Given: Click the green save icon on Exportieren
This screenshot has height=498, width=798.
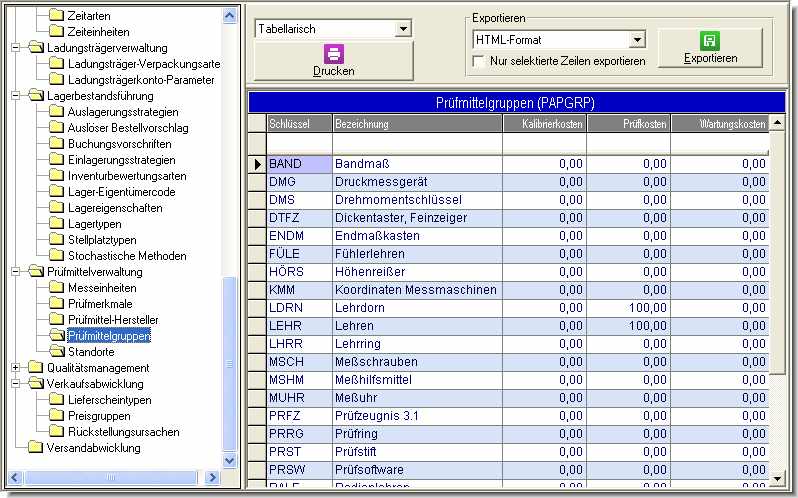Looking at the screenshot, I should coord(710,41).
